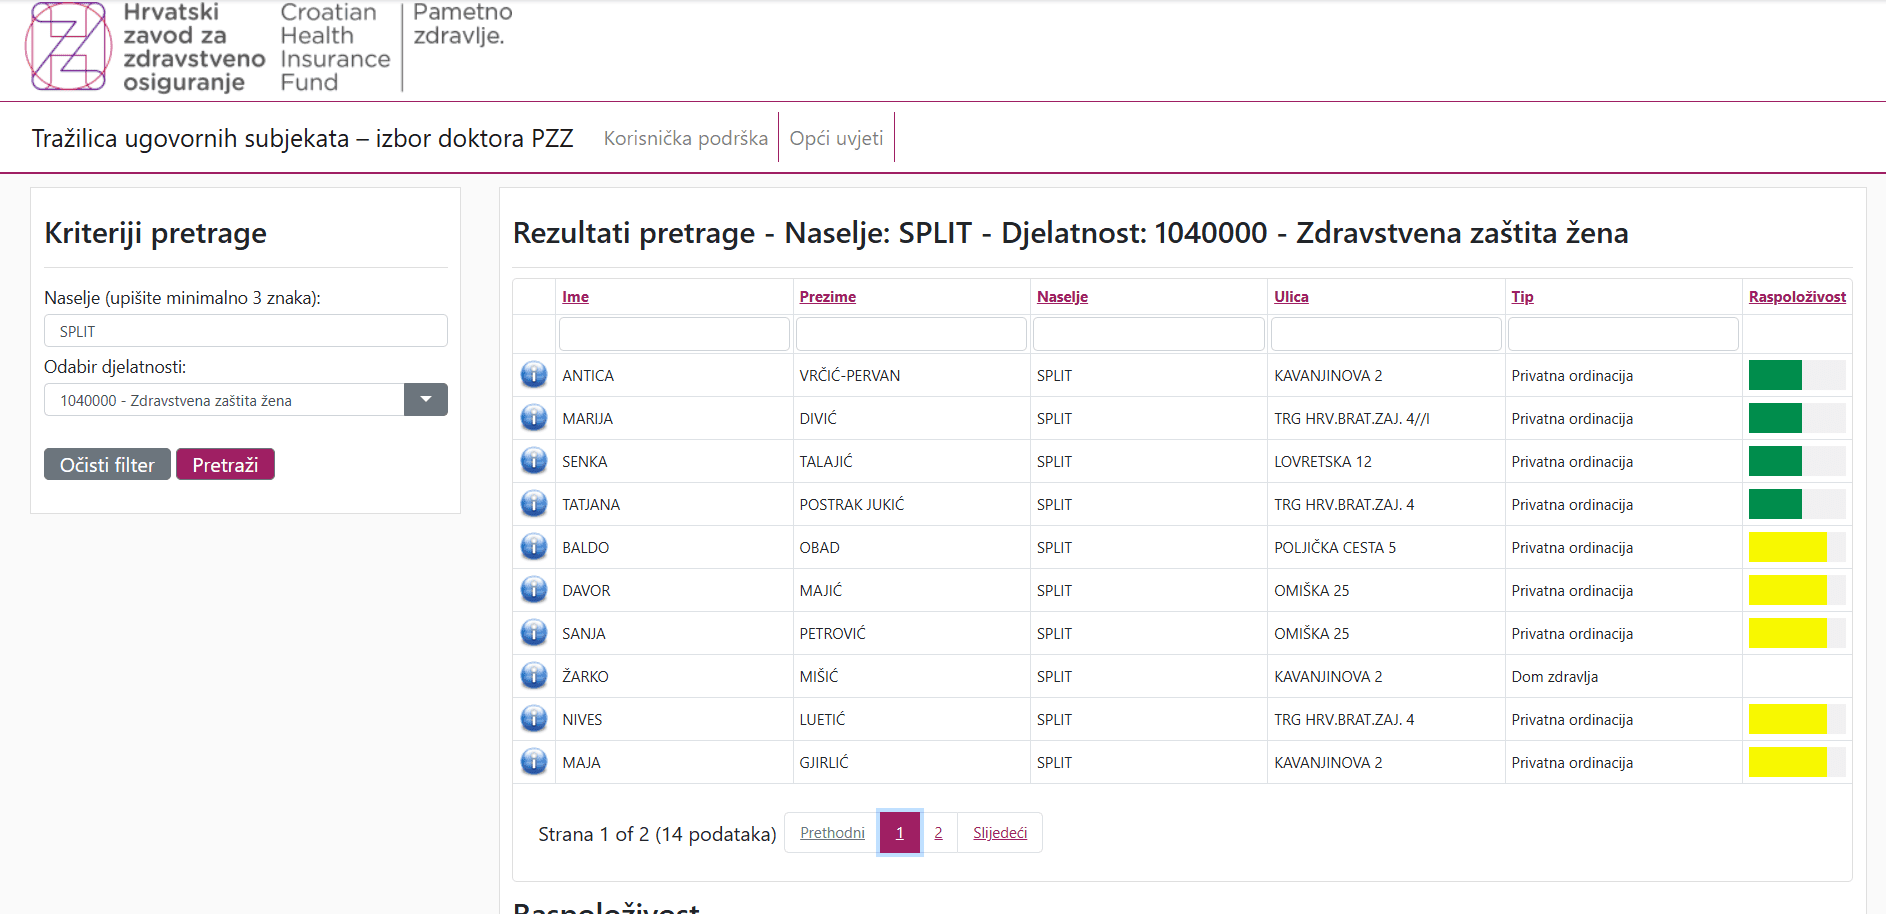
Task: Open Korisnička podrška menu item
Action: click(x=685, y=138)
